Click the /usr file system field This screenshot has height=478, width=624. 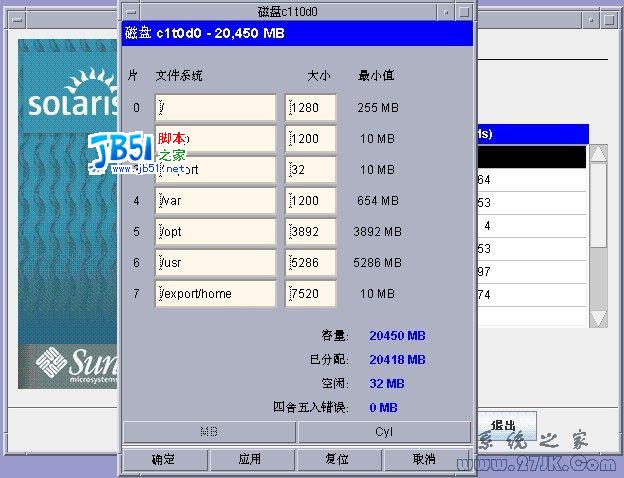pos(215,263)
